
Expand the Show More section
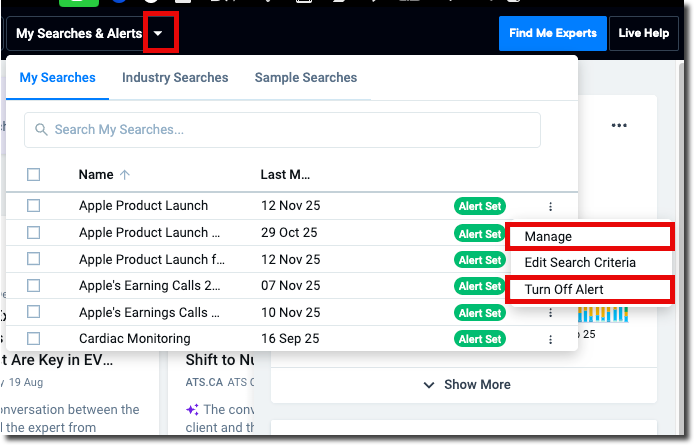[x=467, y=385]
